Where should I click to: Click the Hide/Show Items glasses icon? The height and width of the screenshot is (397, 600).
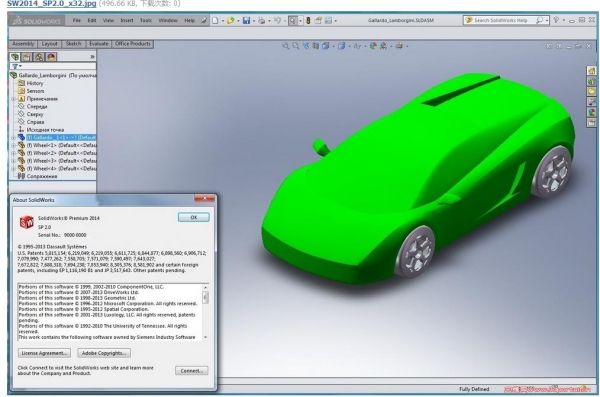point(357,46)
